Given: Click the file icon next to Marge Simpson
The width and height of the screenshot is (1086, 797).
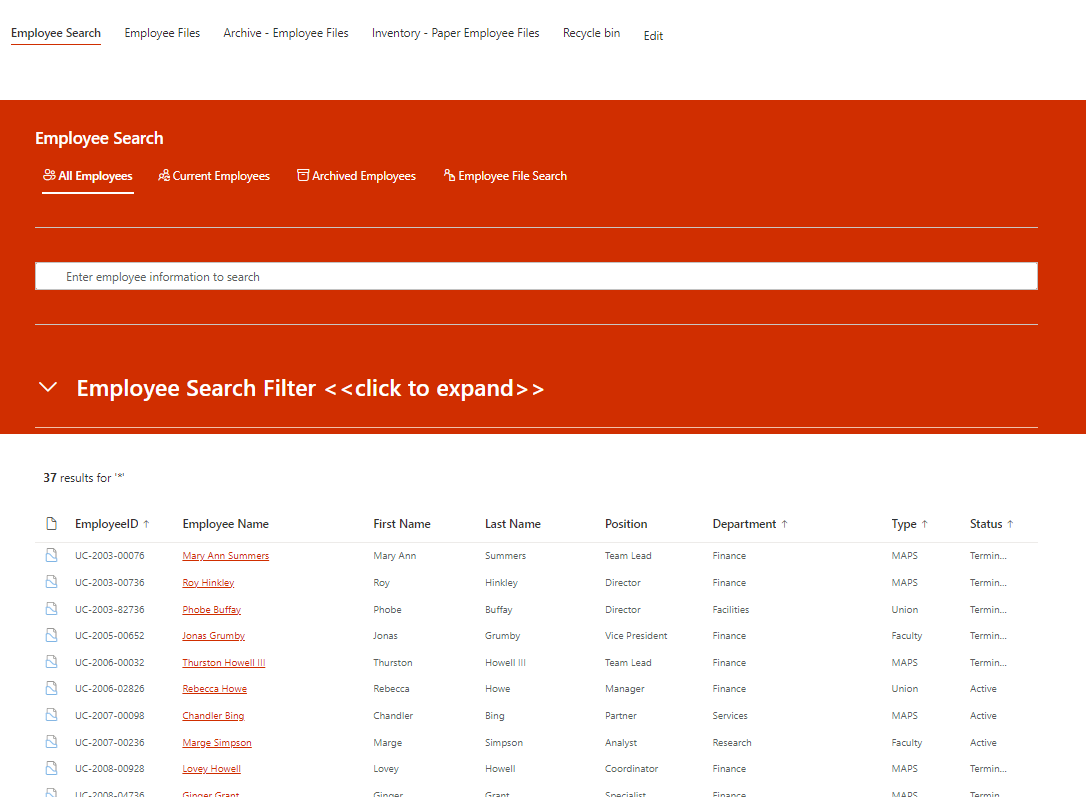Looking at the screenshot, I should click(x=51, y=742).
